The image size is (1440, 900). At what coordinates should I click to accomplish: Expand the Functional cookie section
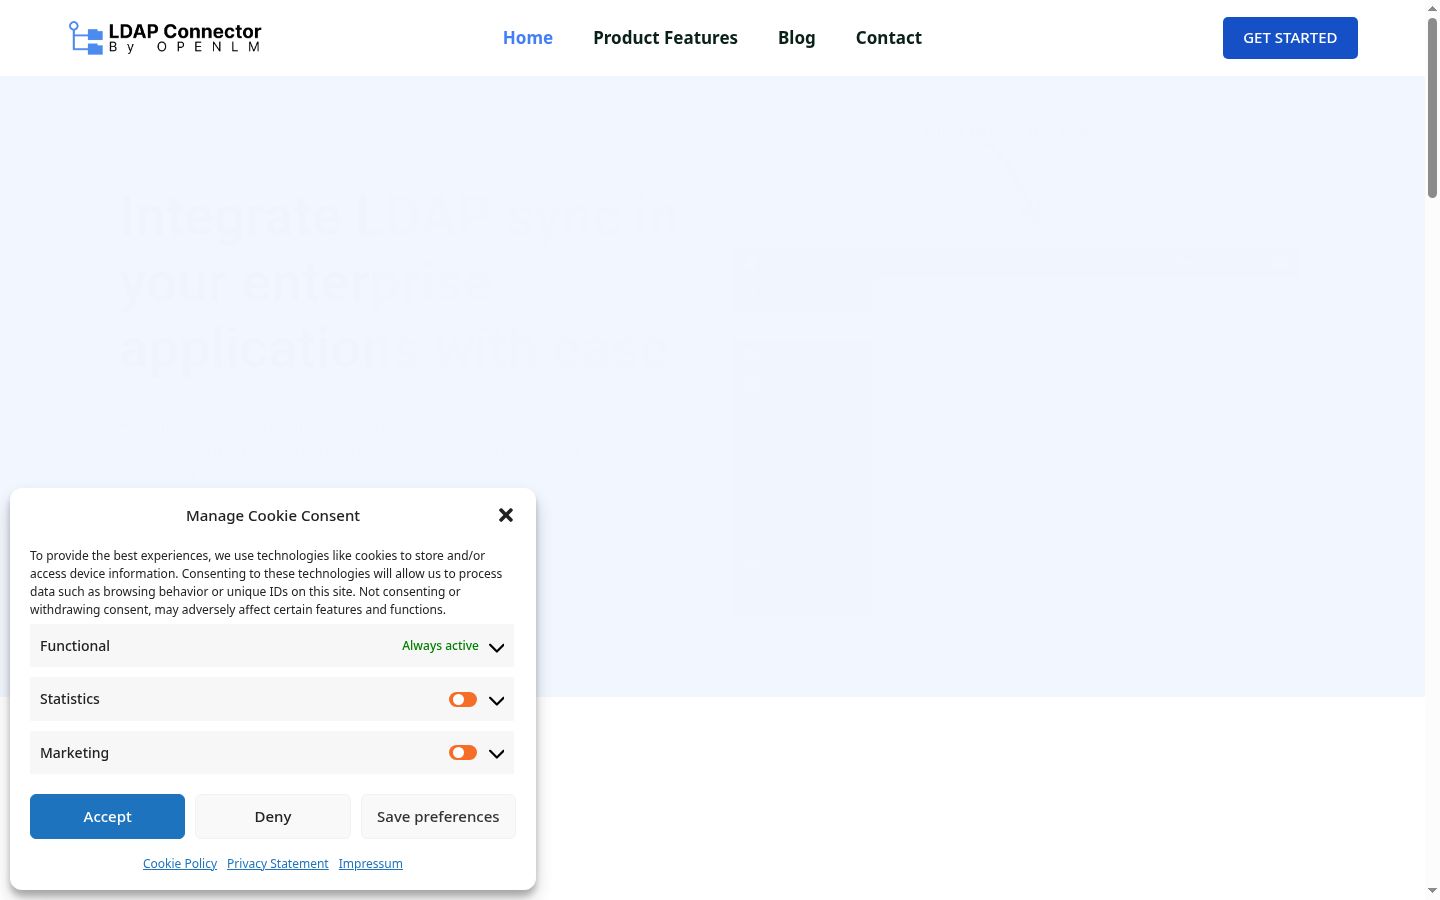click(497, 647)
